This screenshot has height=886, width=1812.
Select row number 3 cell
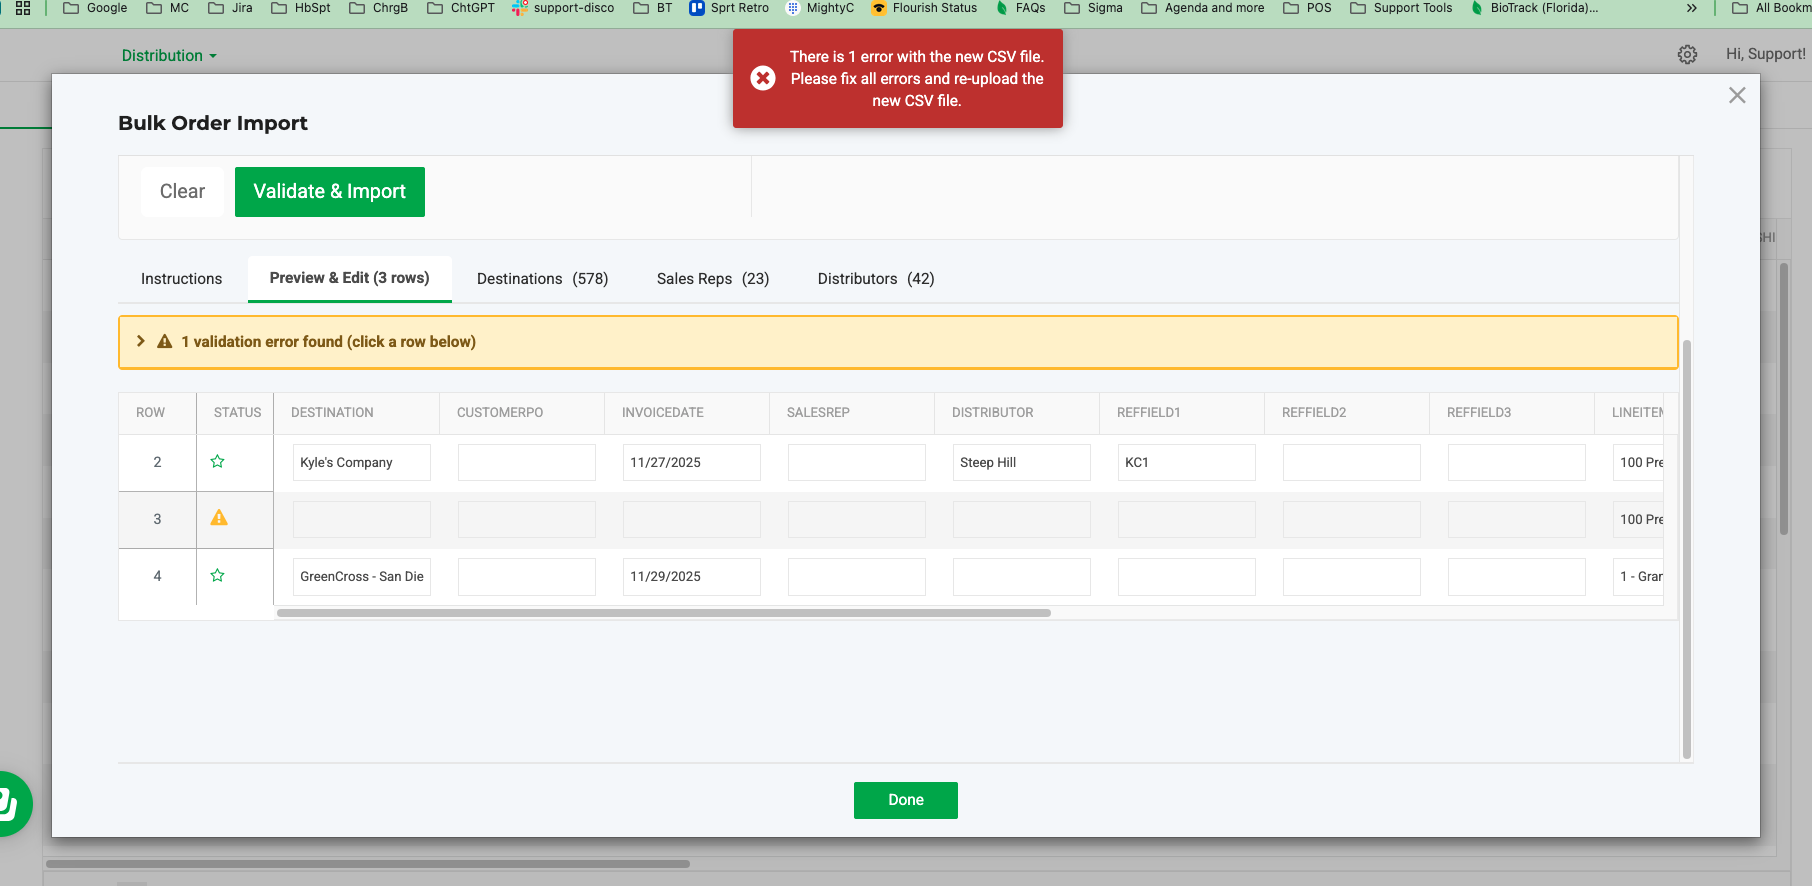click(157, 519)
